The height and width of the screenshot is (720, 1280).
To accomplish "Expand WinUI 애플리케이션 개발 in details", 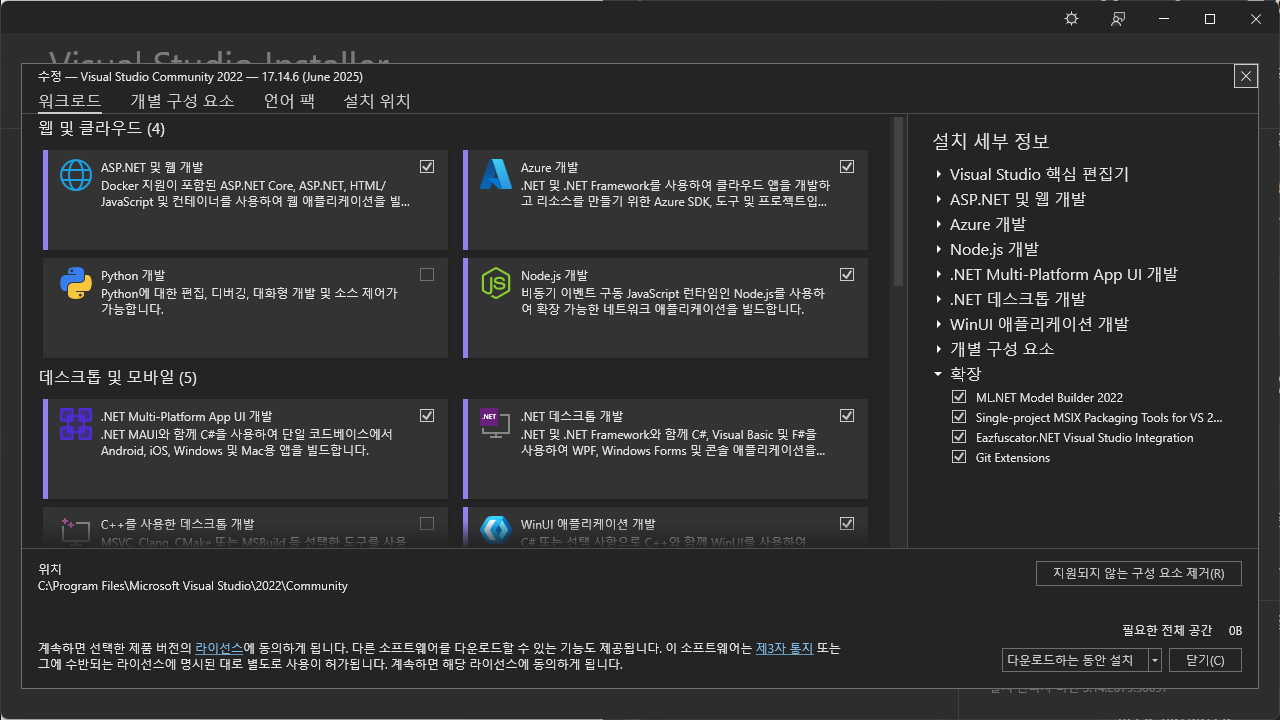I will 939,324.
